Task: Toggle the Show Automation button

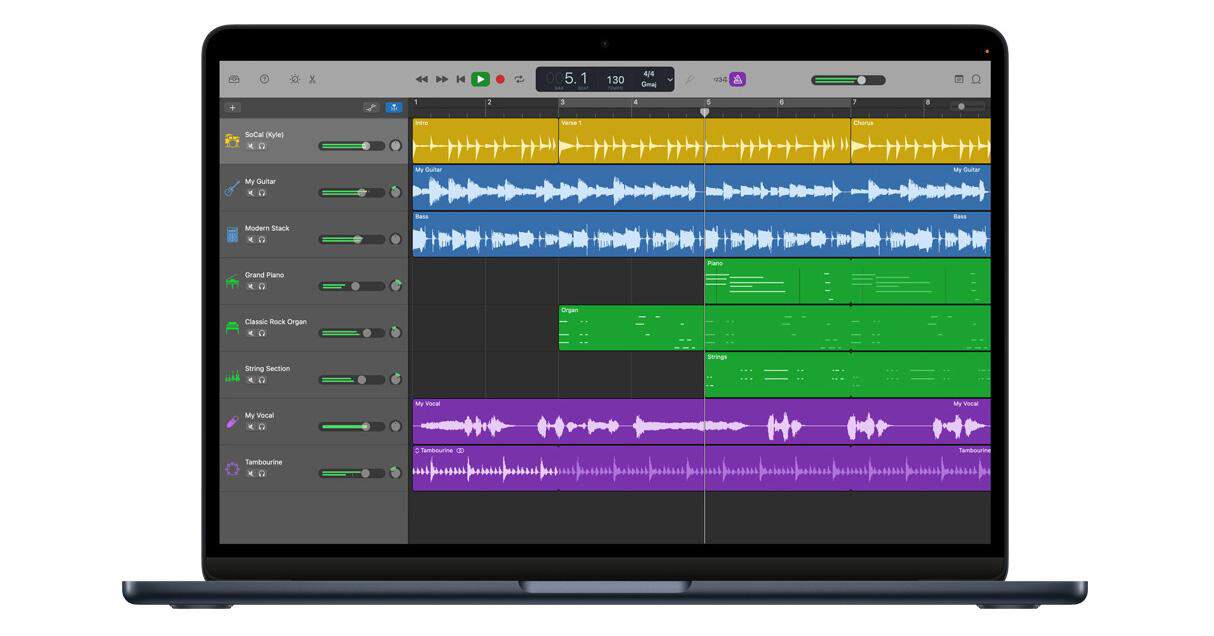Action: point(371,107)
